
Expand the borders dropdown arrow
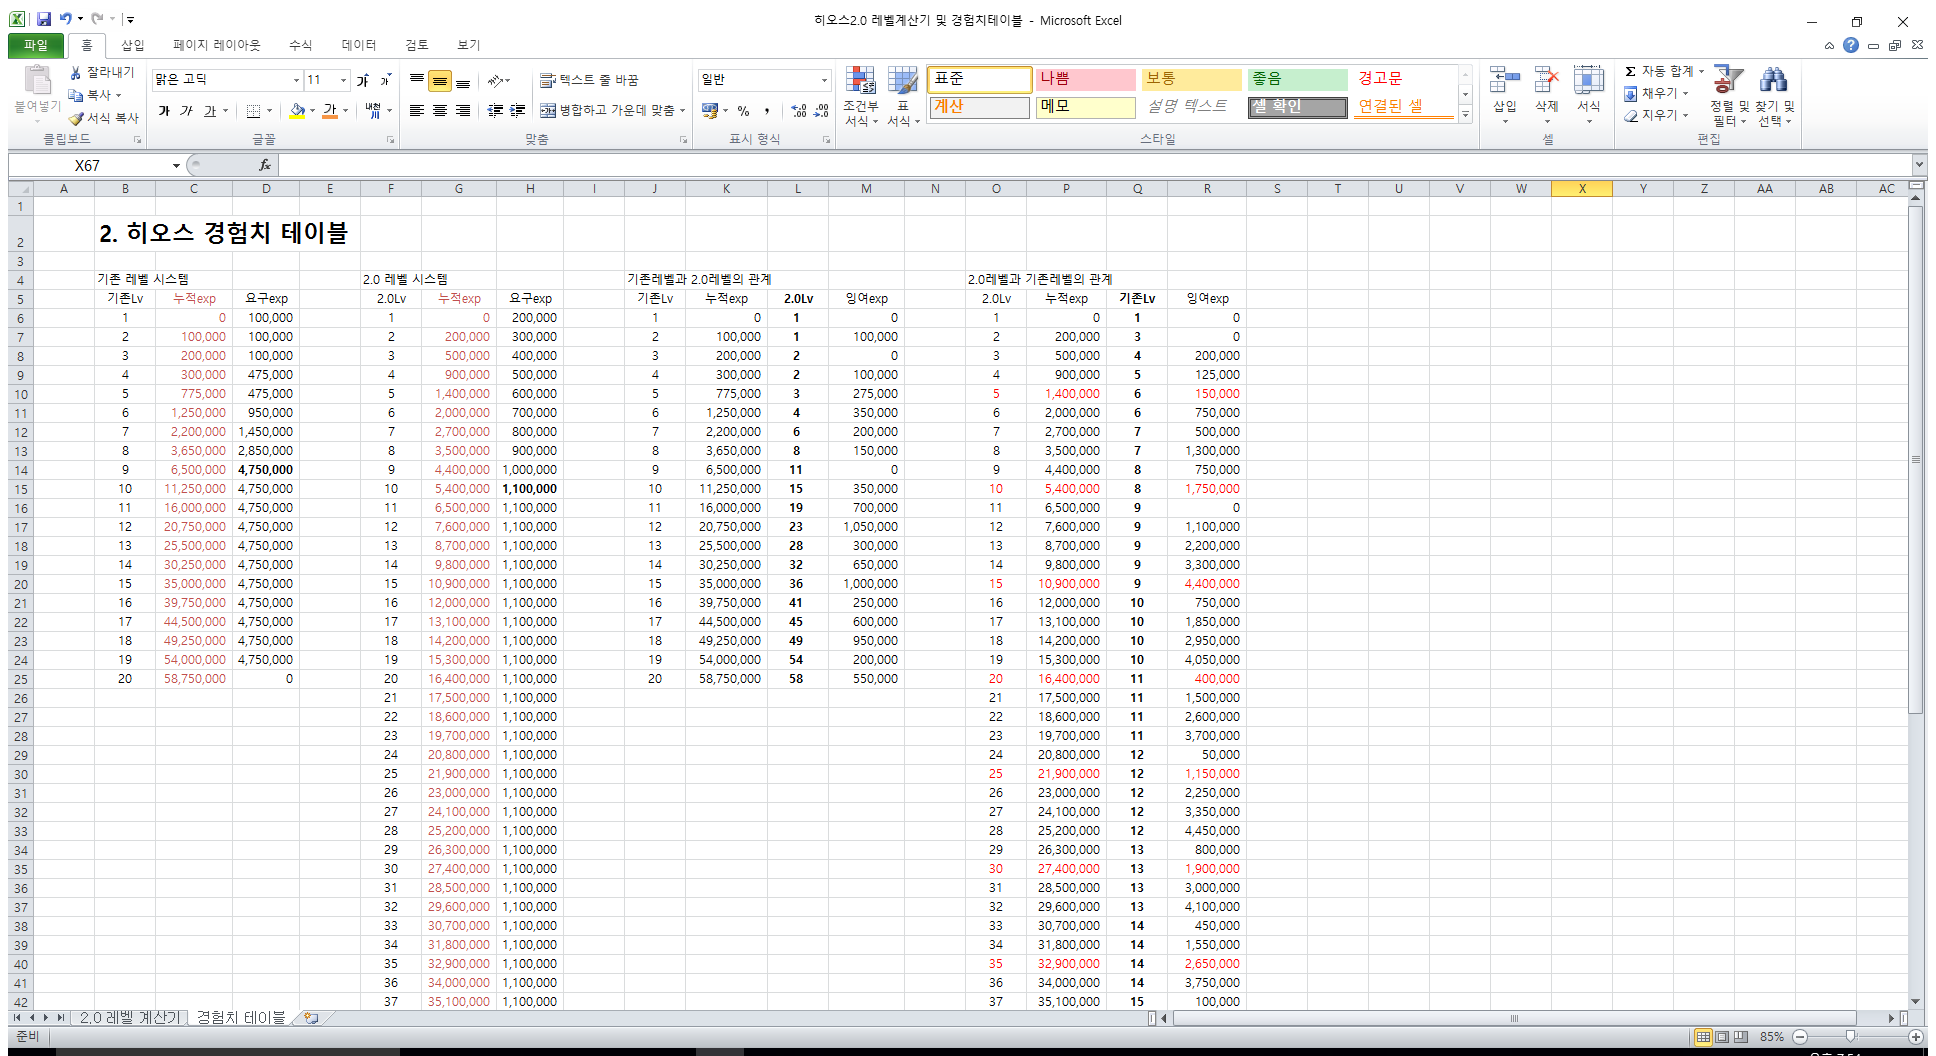point(270,111)
